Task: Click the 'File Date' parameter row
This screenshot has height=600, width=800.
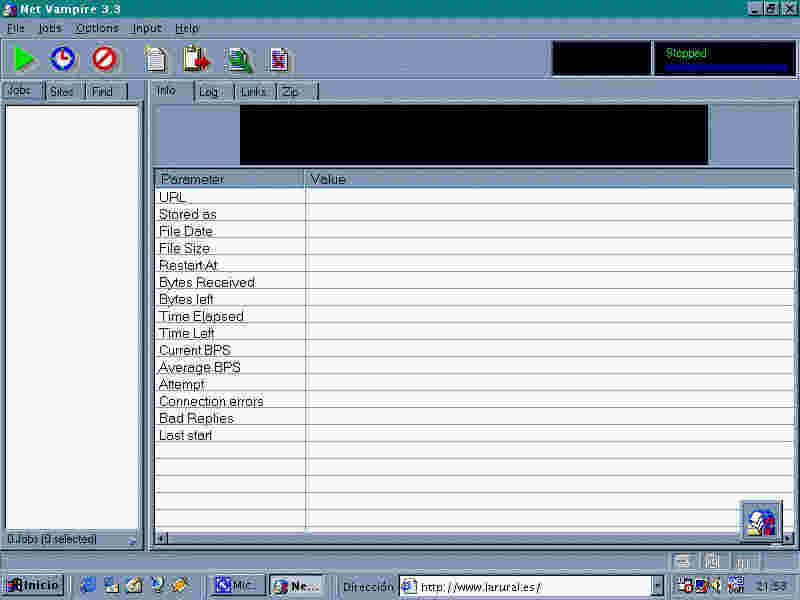Action: (x=474, y=231)
